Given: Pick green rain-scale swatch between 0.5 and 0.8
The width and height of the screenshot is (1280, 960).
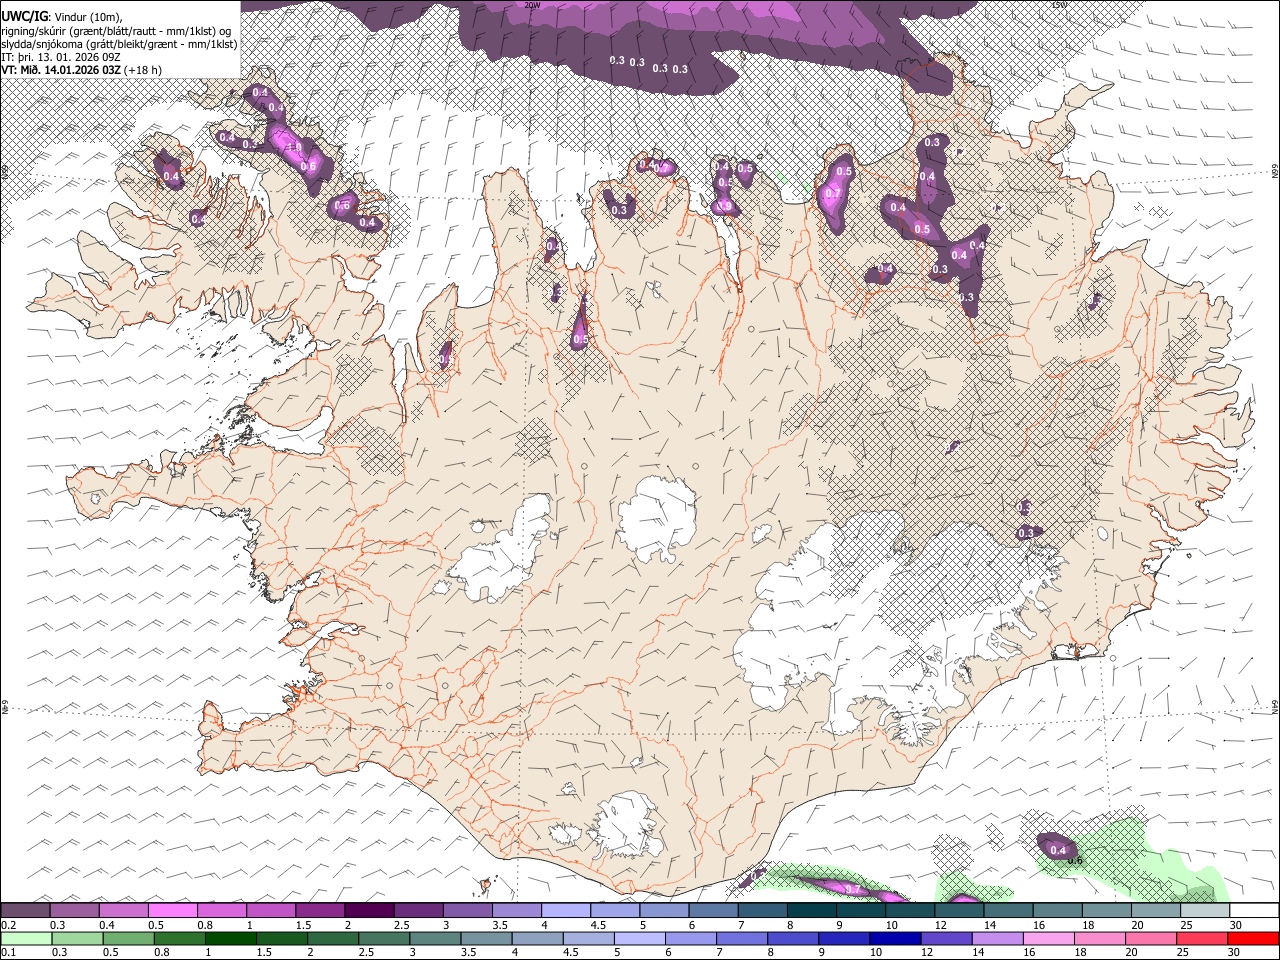Looking at the screenshot, I should click(x=128, y=938).
